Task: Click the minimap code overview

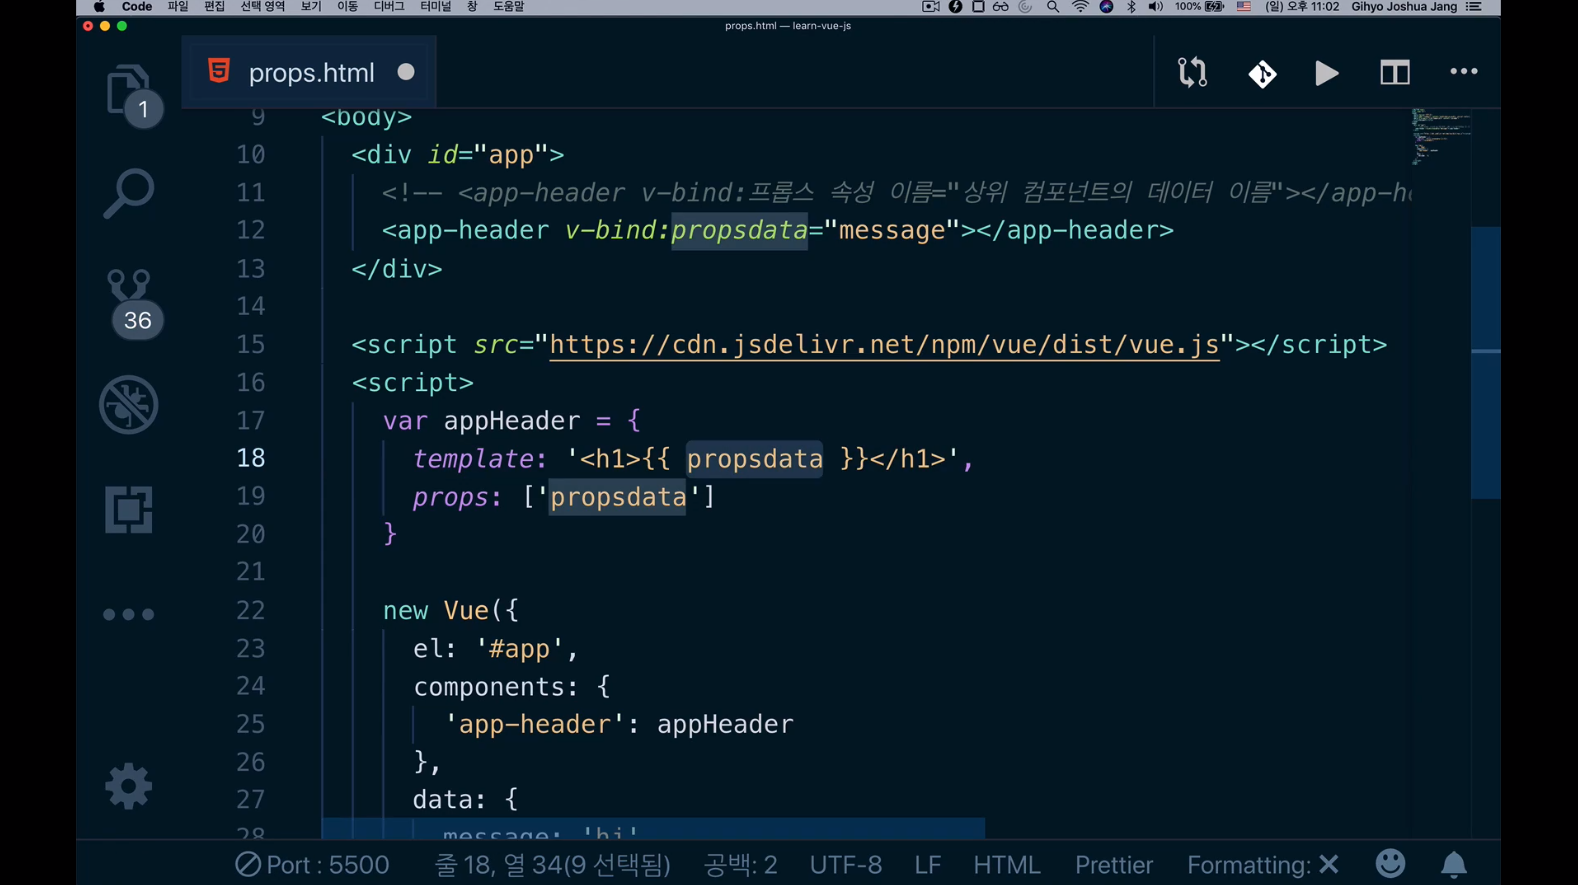Action: click(x=1440, y=137)
